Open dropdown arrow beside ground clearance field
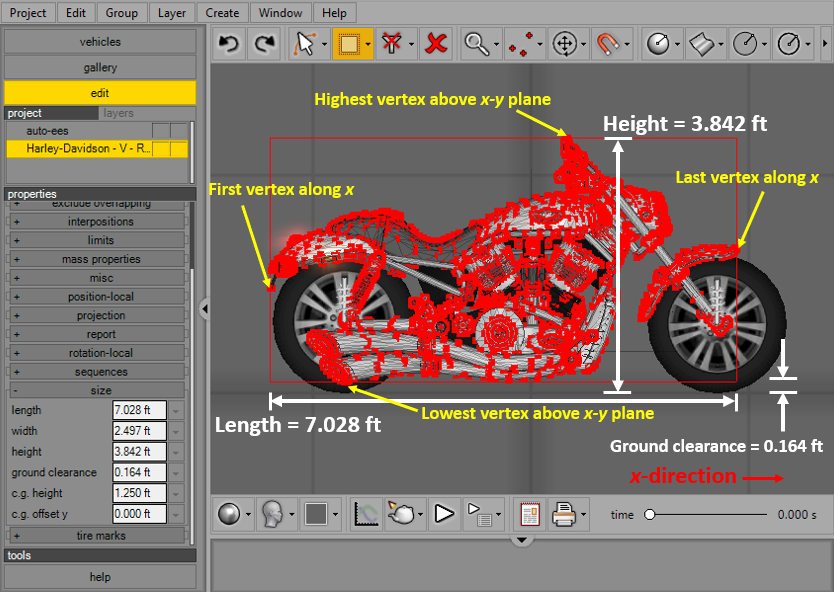Image resolution: width=834 pixels, height=592 pixels. pos(176,473)
